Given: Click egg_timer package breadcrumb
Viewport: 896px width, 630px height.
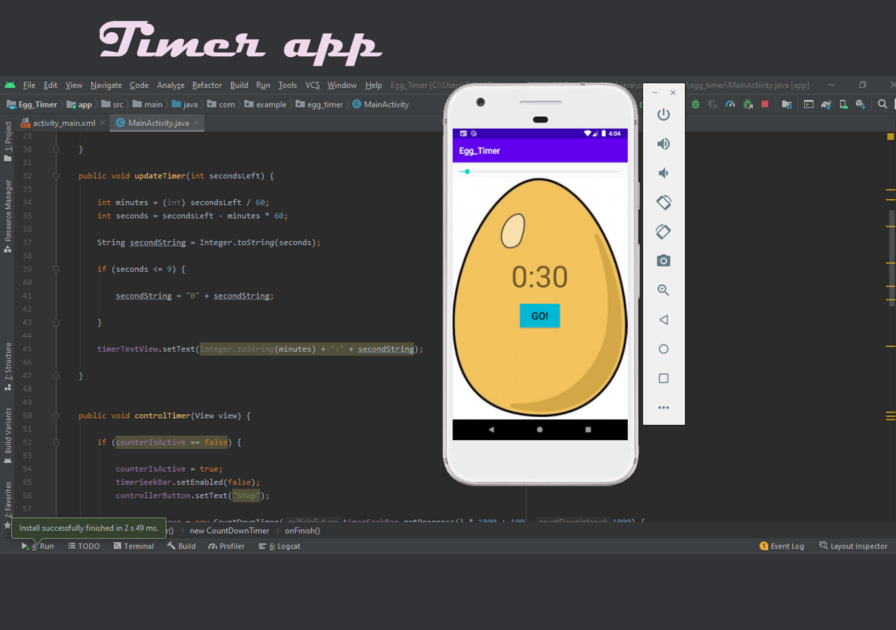Looking at the screenshot, I should [x=319, y=104].
